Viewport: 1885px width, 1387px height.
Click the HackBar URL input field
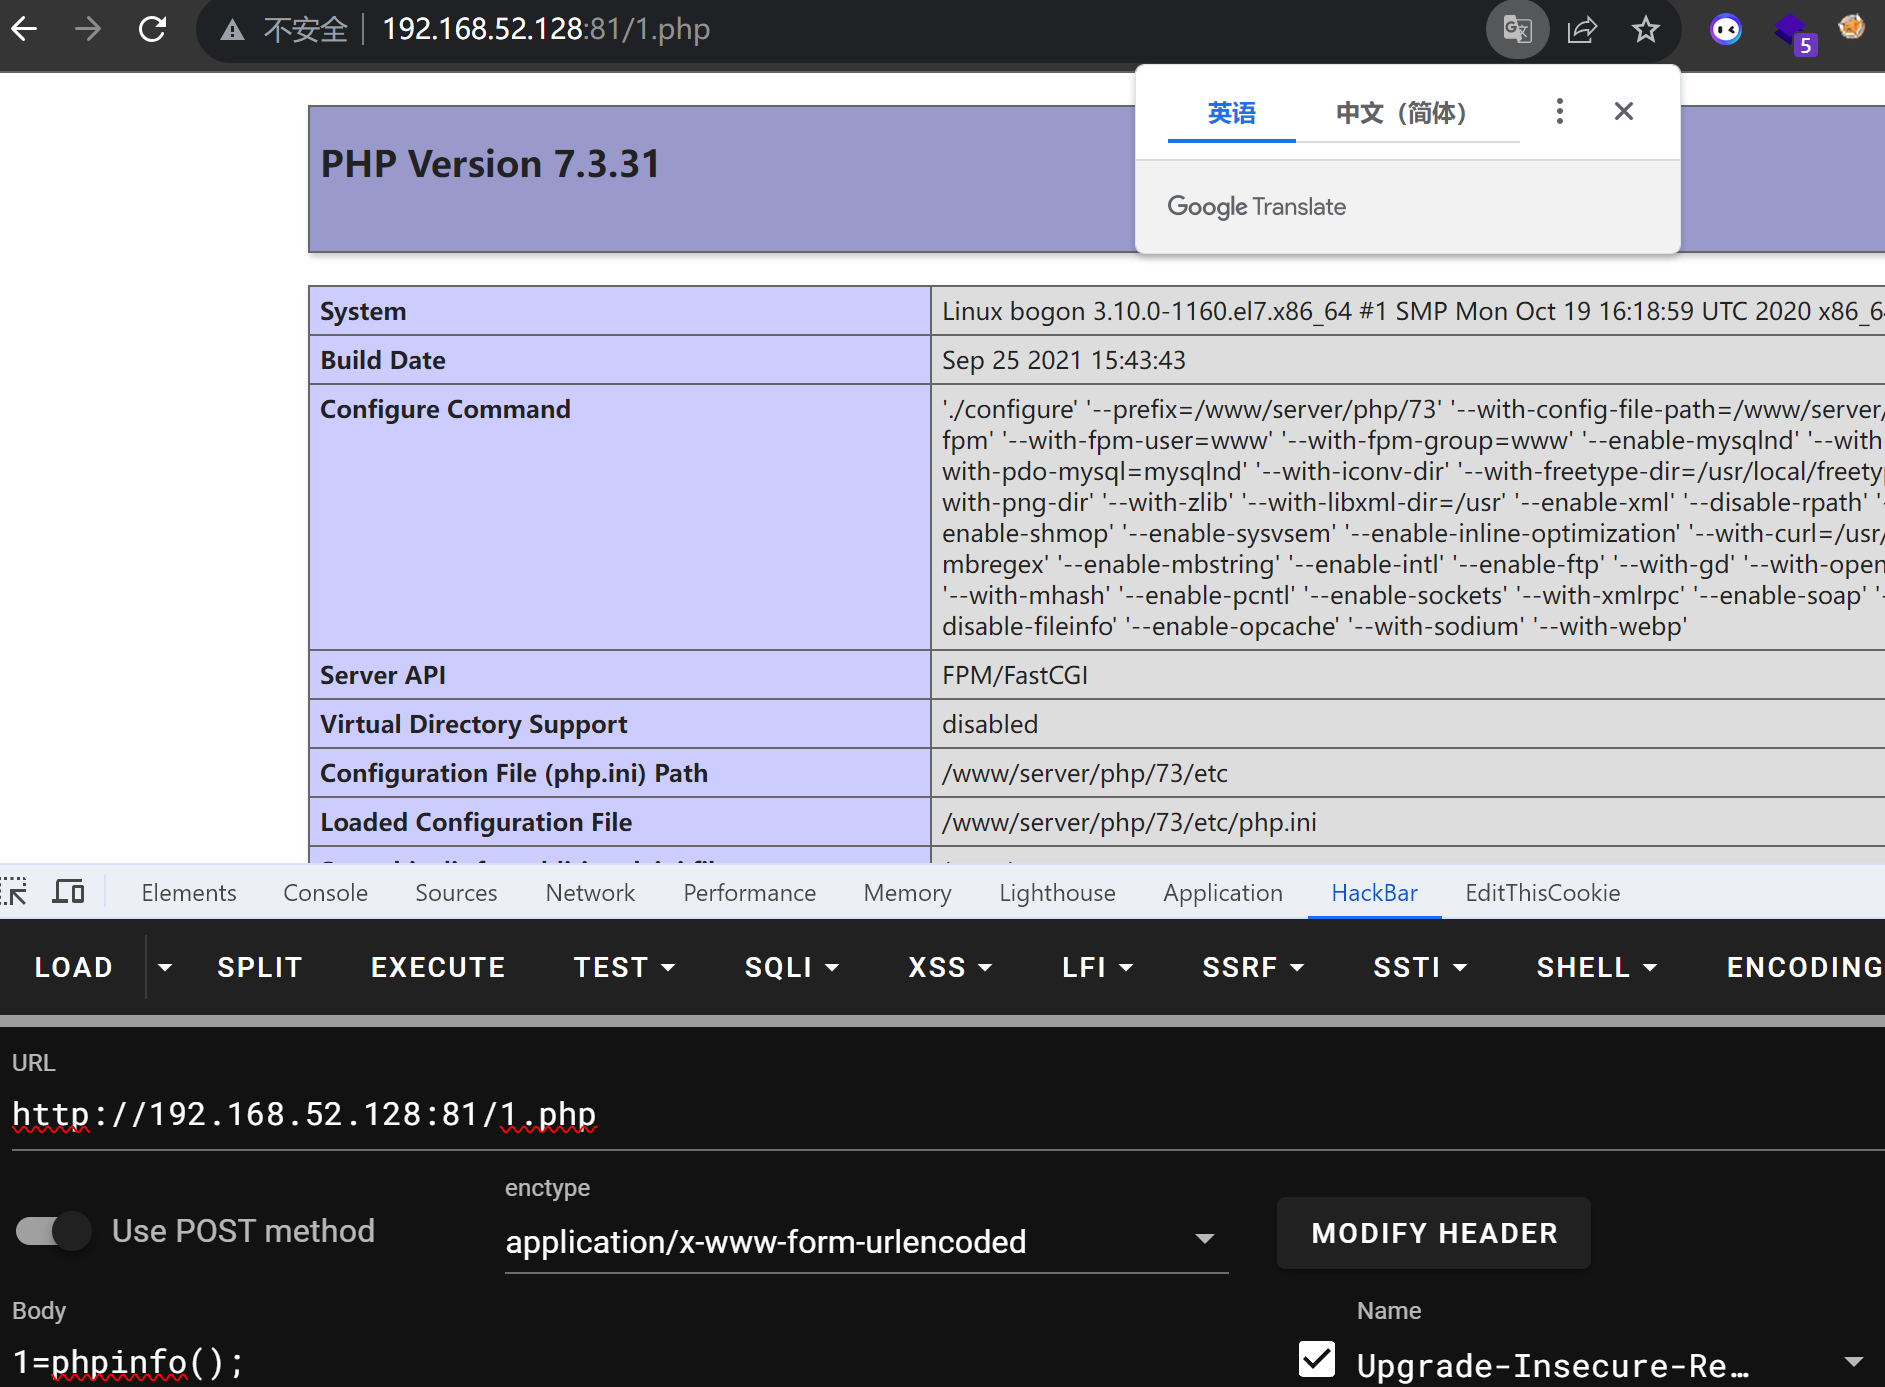(x=948, y=1114)
